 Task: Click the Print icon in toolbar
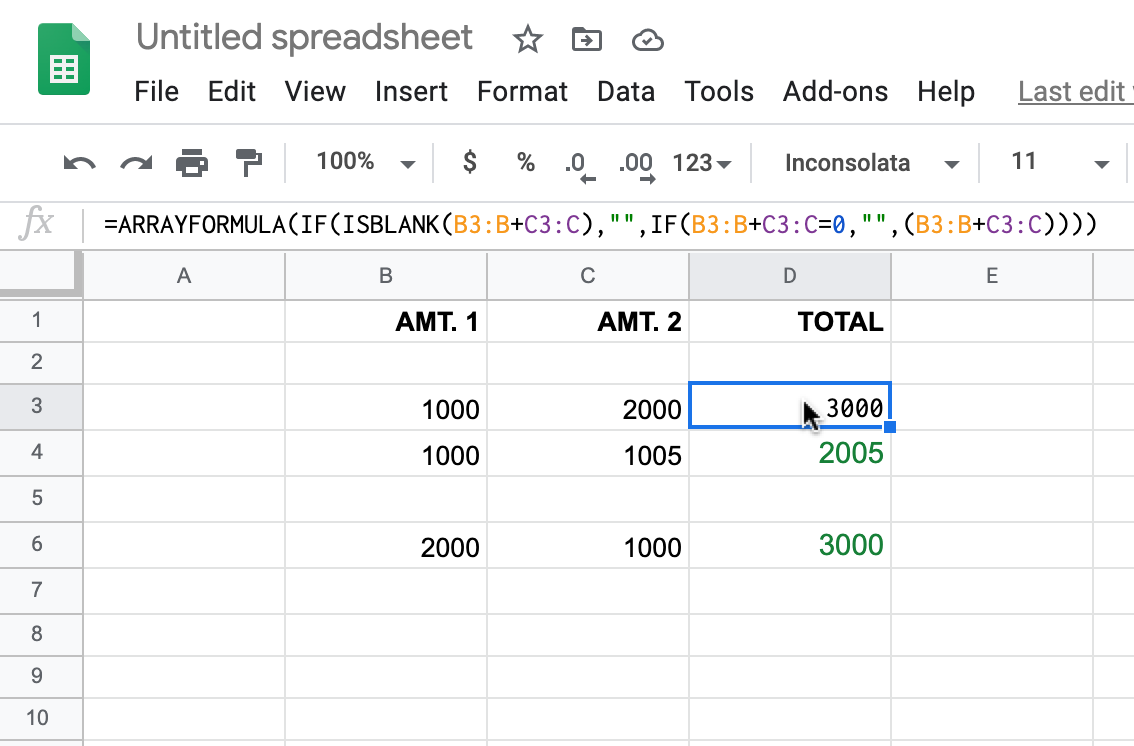192,163
